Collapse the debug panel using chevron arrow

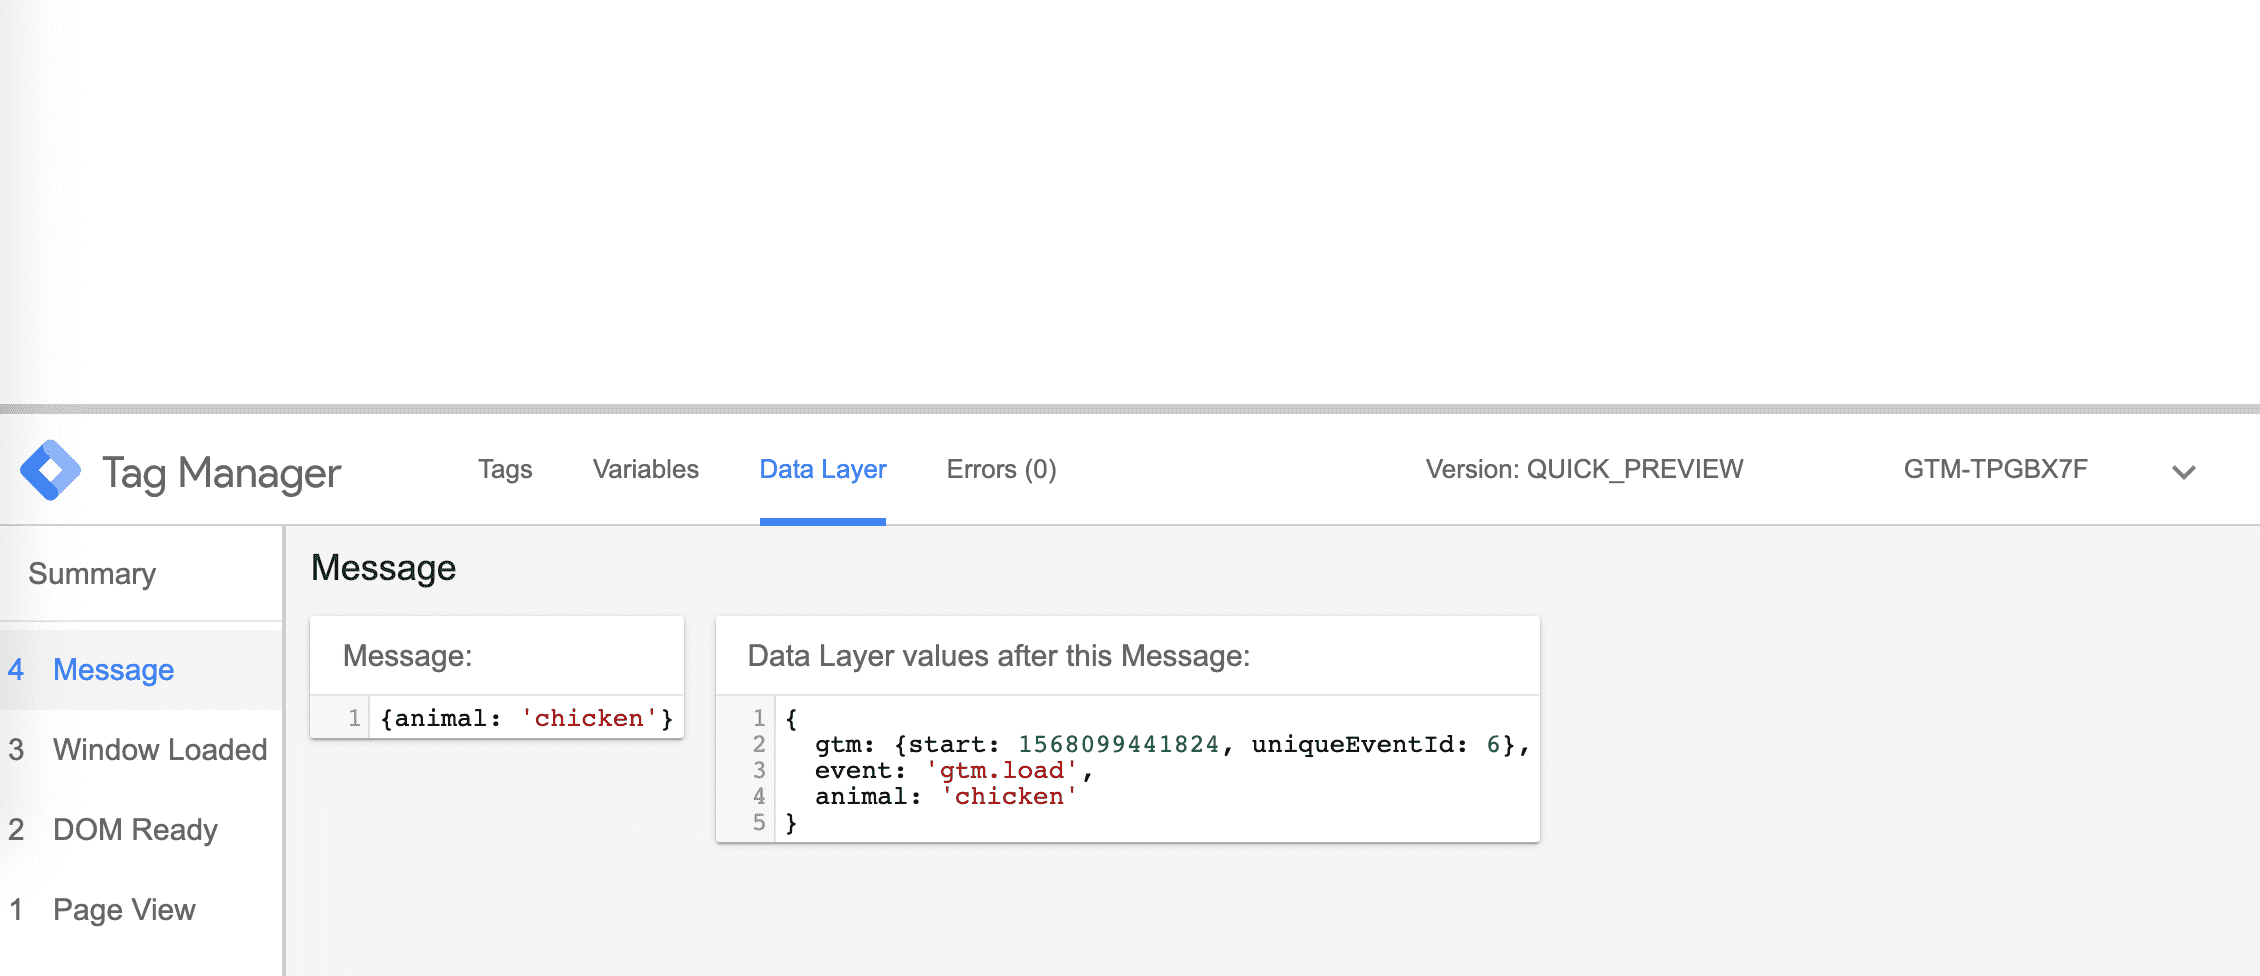[x=2183, y=472]
